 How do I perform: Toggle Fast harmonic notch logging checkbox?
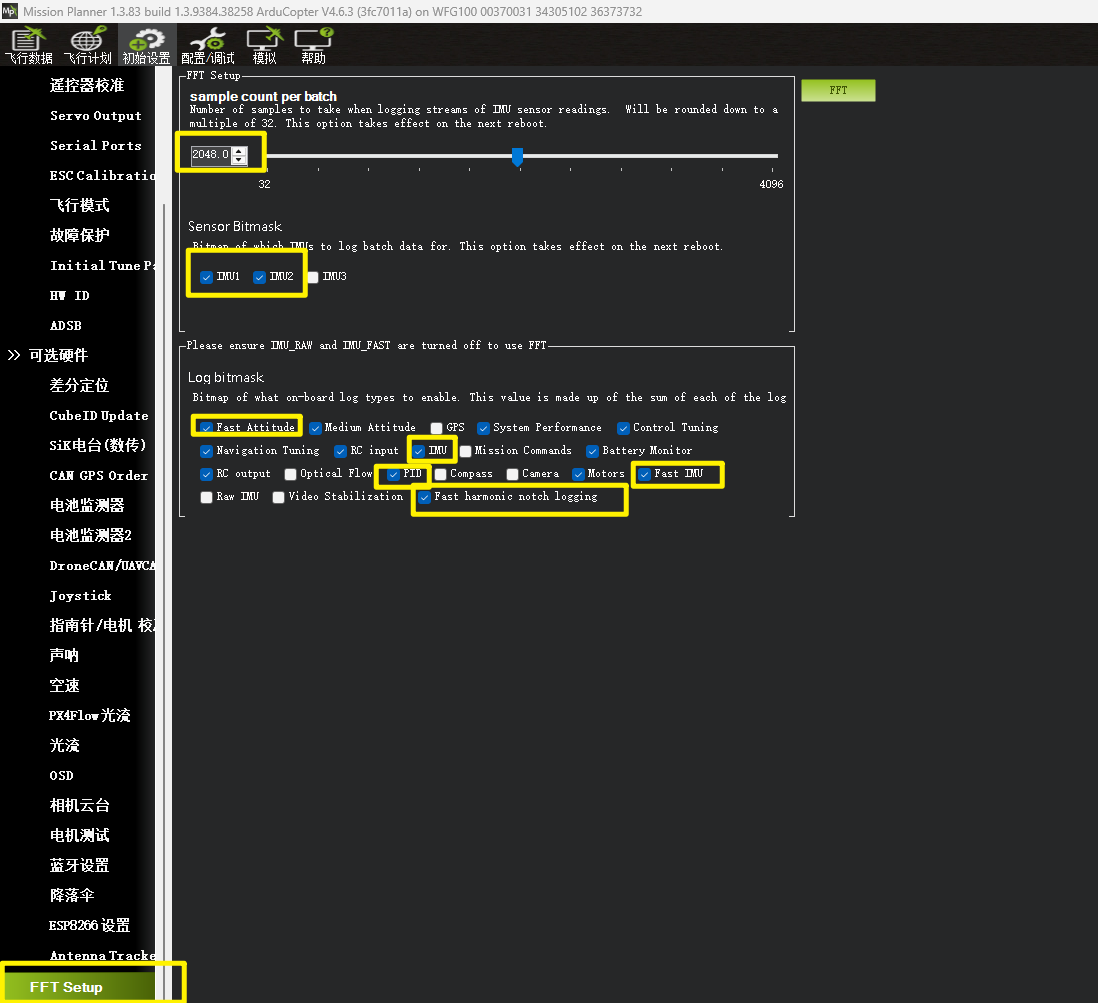pos(424,497)
